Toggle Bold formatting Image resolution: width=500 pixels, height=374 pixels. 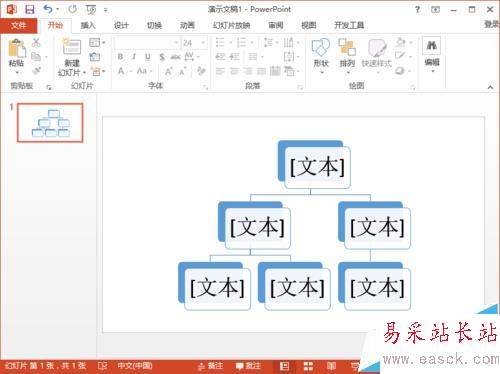click(x=120, y=57)
